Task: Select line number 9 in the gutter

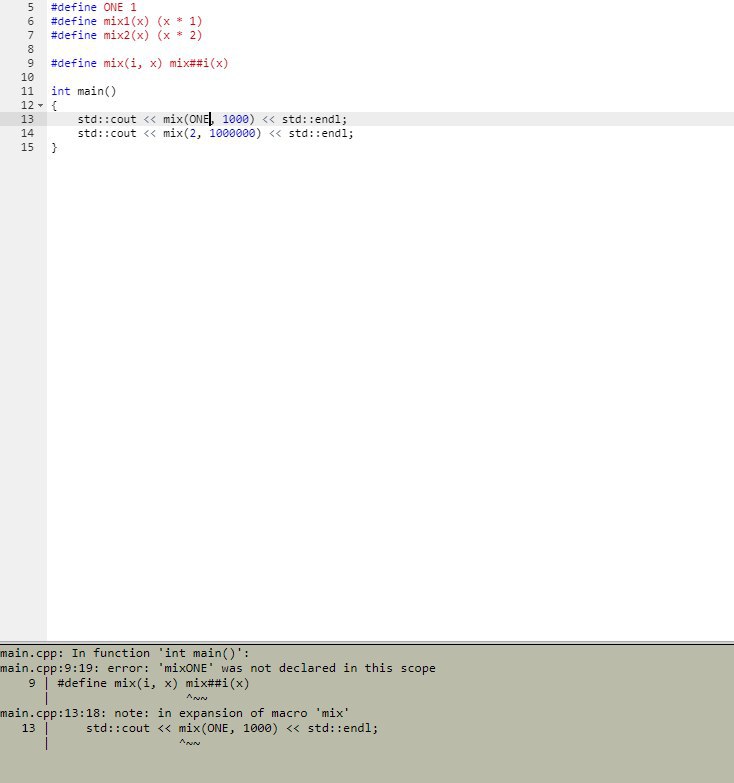Action: tap(30, 63)
